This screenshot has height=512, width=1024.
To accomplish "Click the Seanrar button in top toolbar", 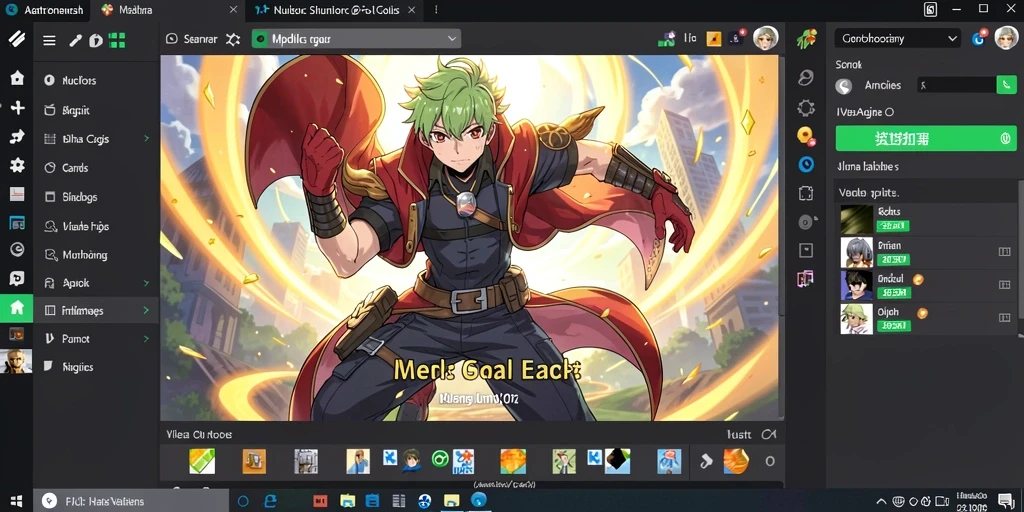I will click(191, 39).
